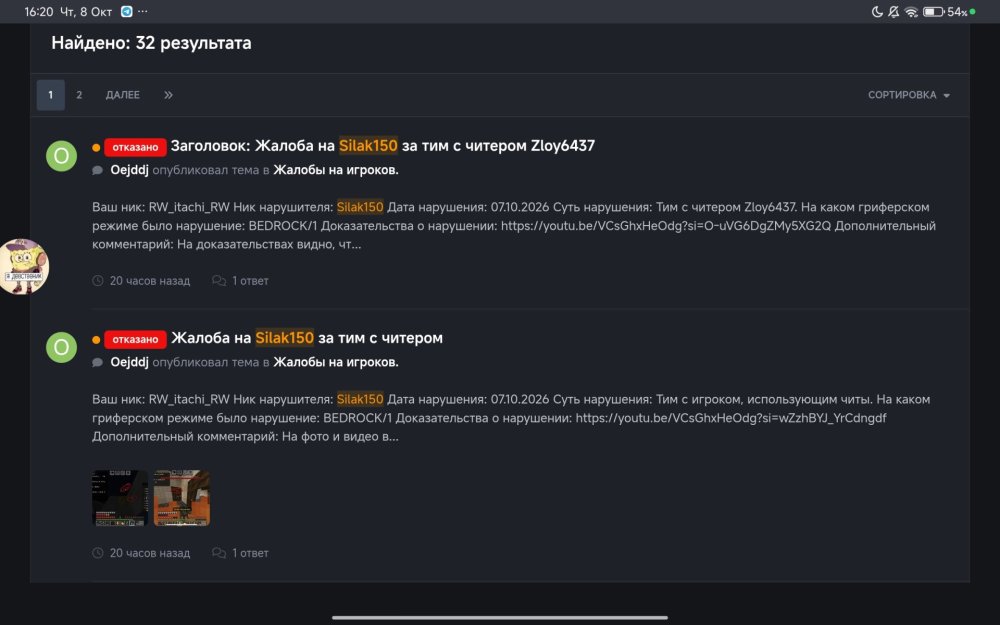Tap the home gesture bar at bottom
Viewport: 1000px width, 625px height.
click(x=500, y=617)
